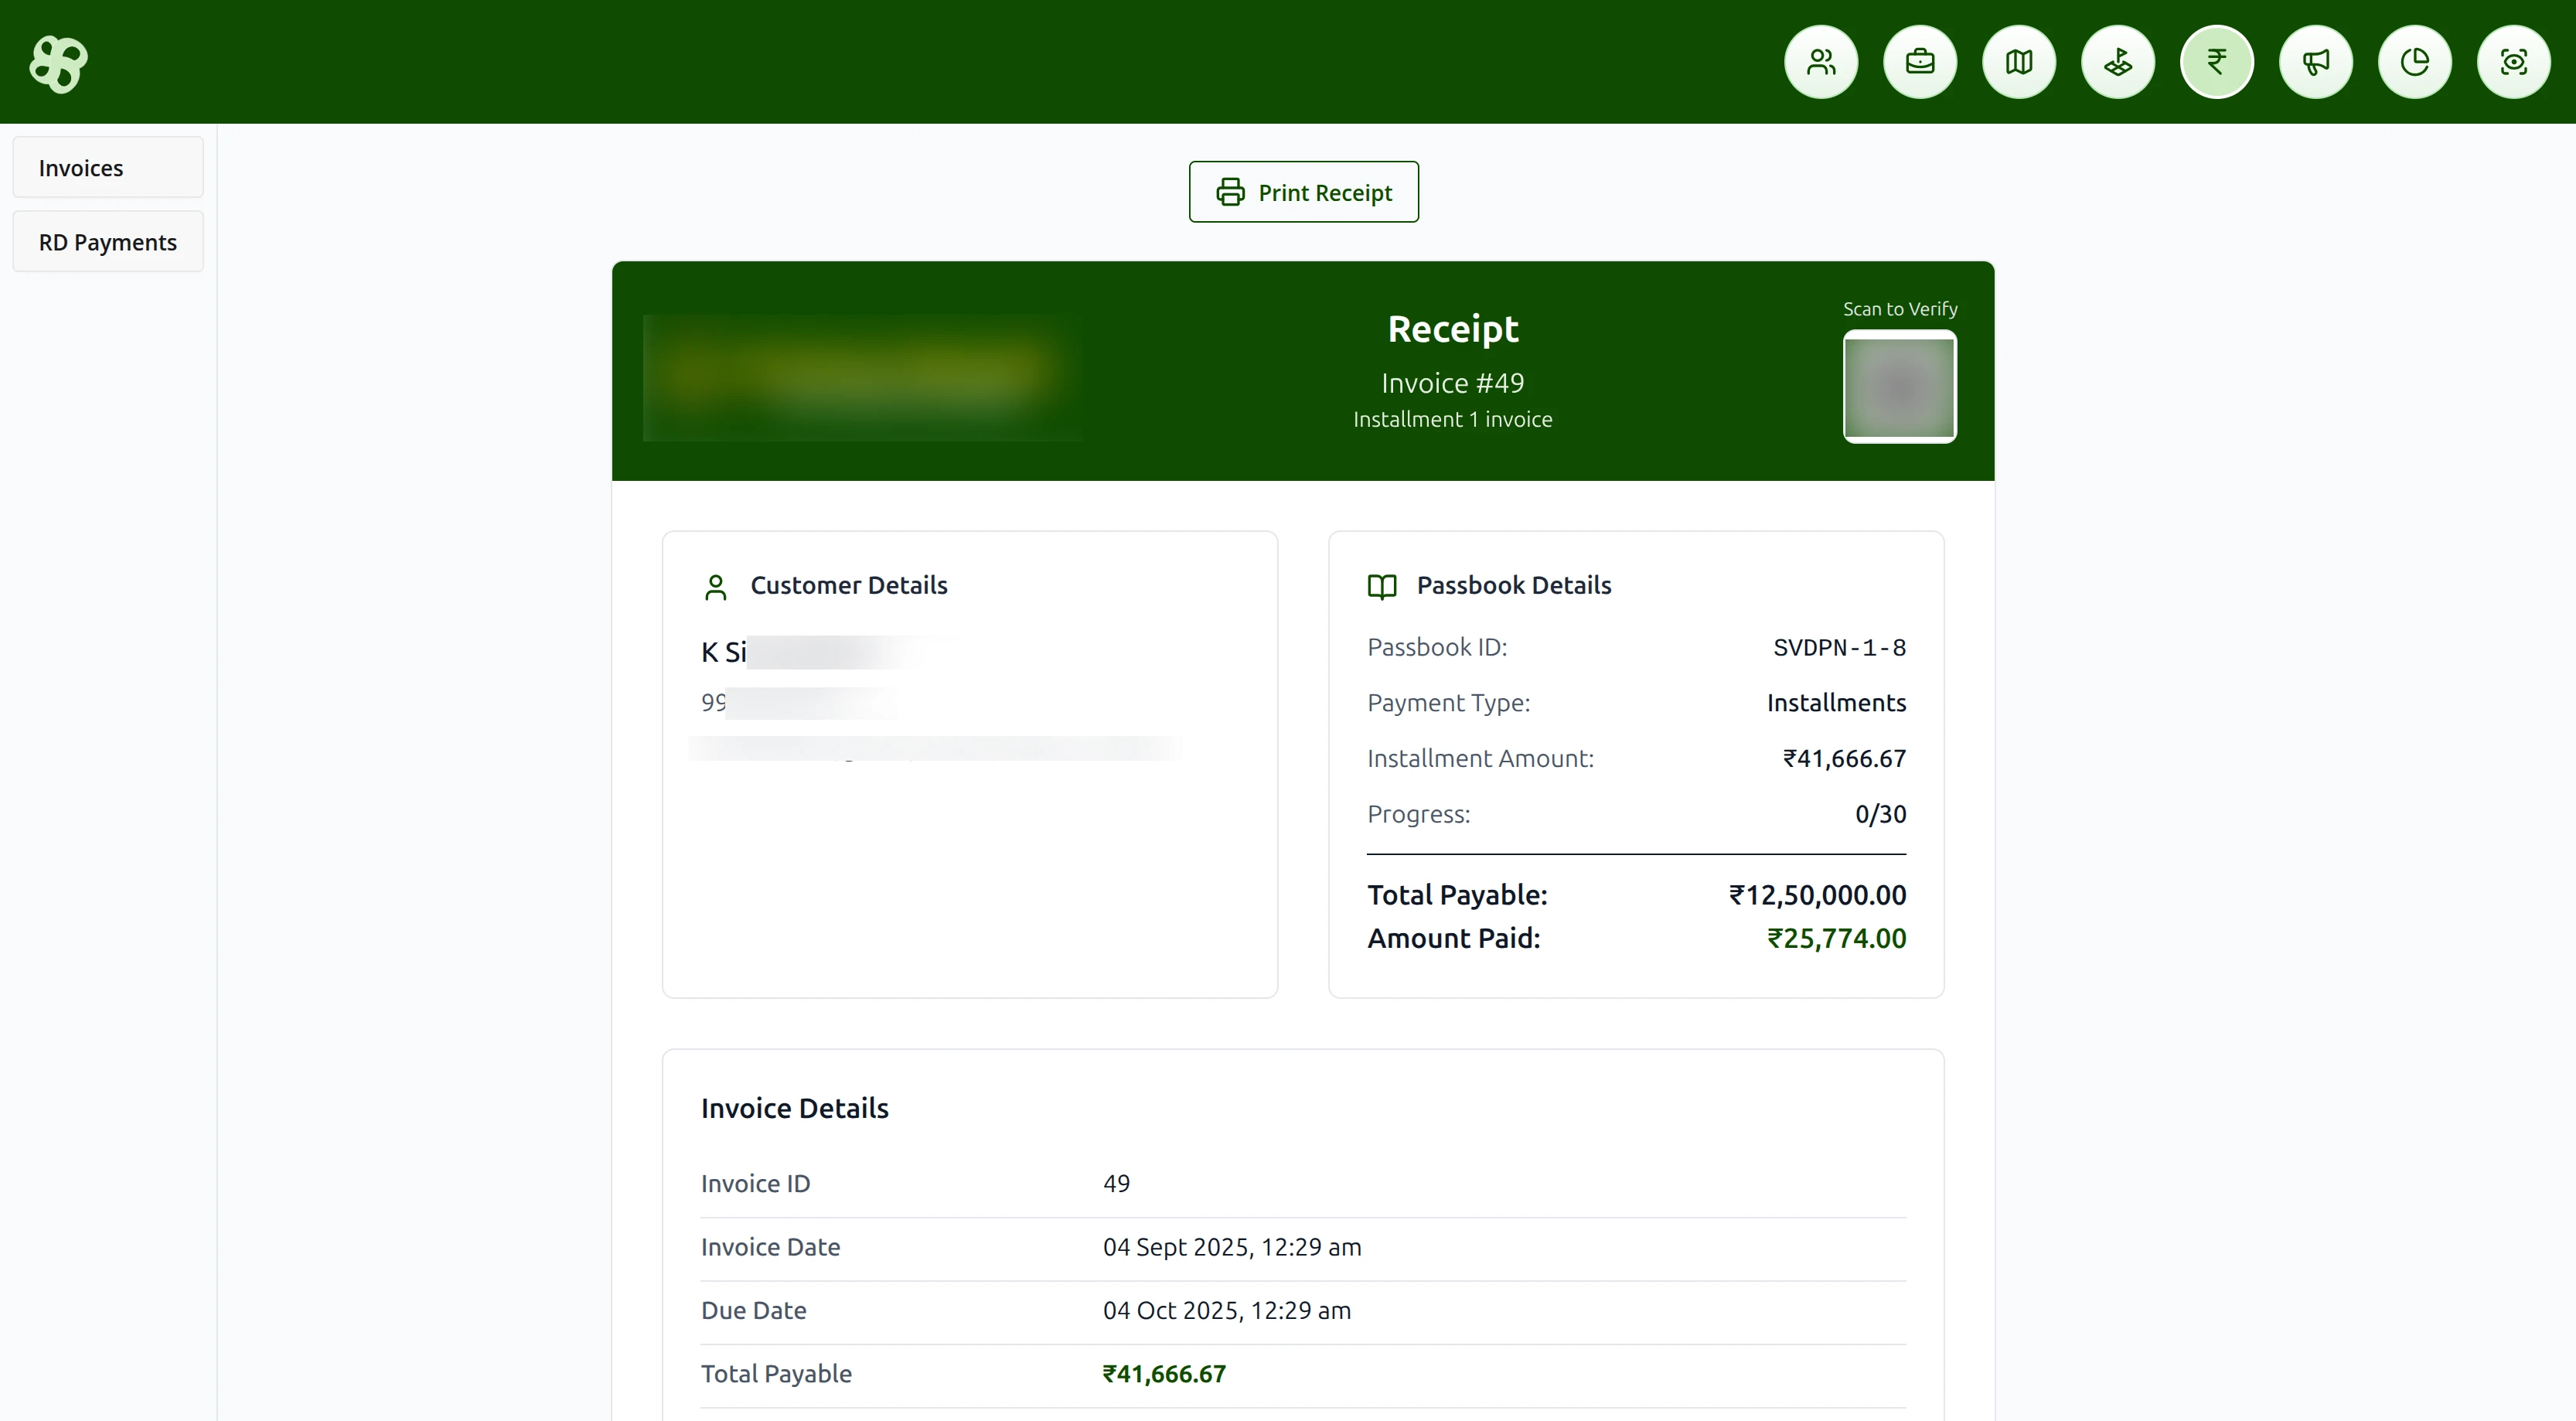Open the Invoices sidebar tab
2576x1421 pixels.
click(108, 168)
